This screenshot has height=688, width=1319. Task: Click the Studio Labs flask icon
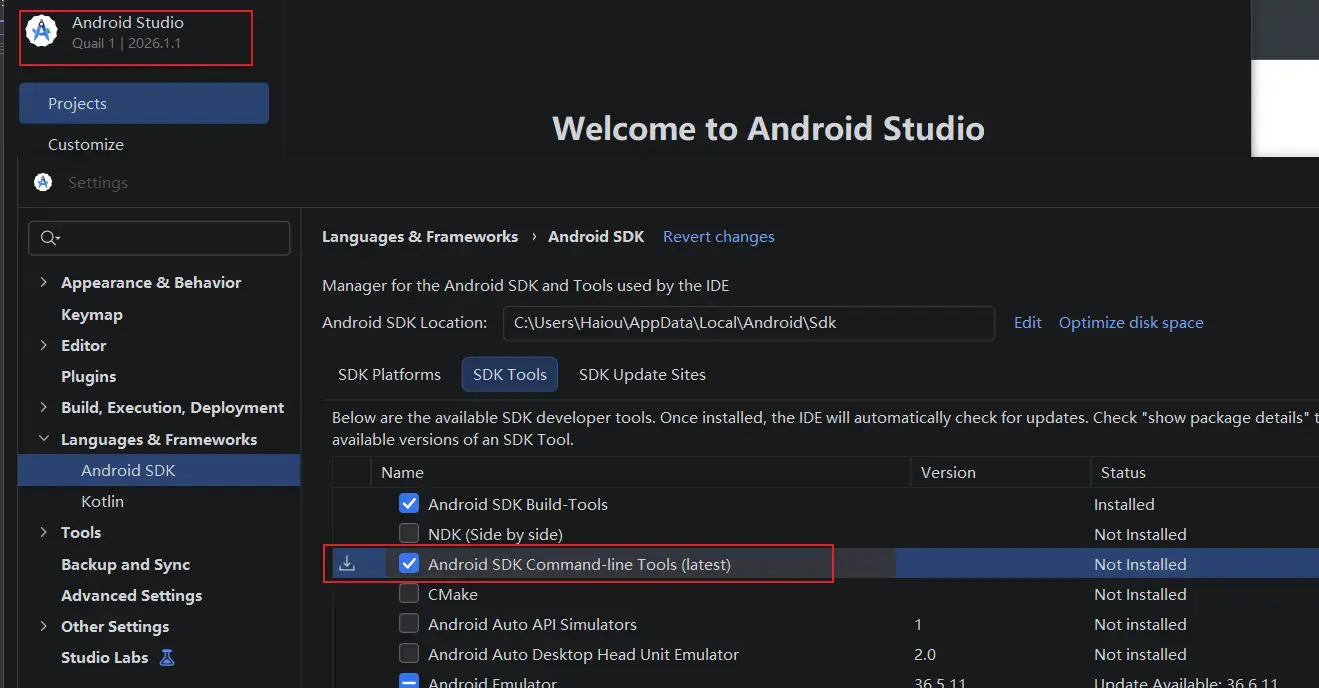[167, 657]
